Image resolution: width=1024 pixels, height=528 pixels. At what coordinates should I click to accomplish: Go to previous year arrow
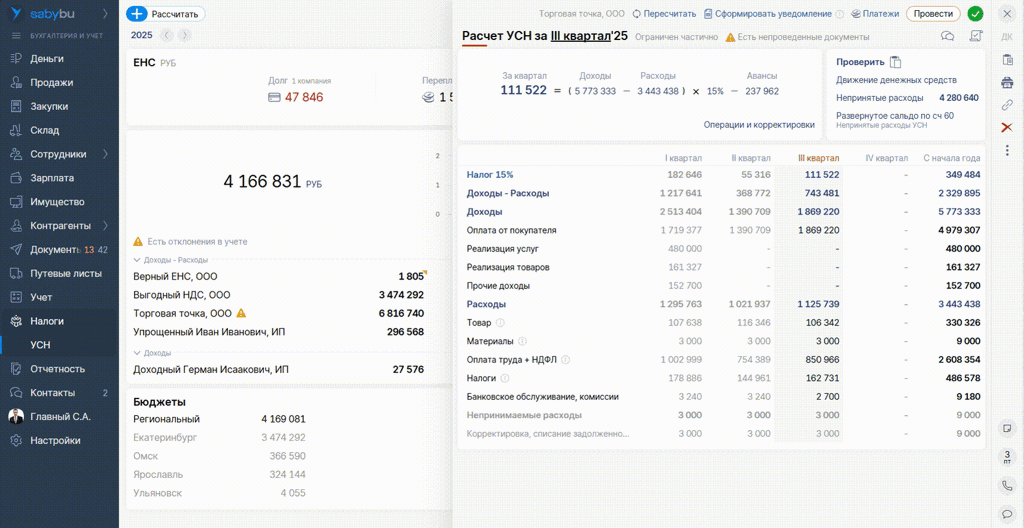pyautogui.click(x=166, y=35)
